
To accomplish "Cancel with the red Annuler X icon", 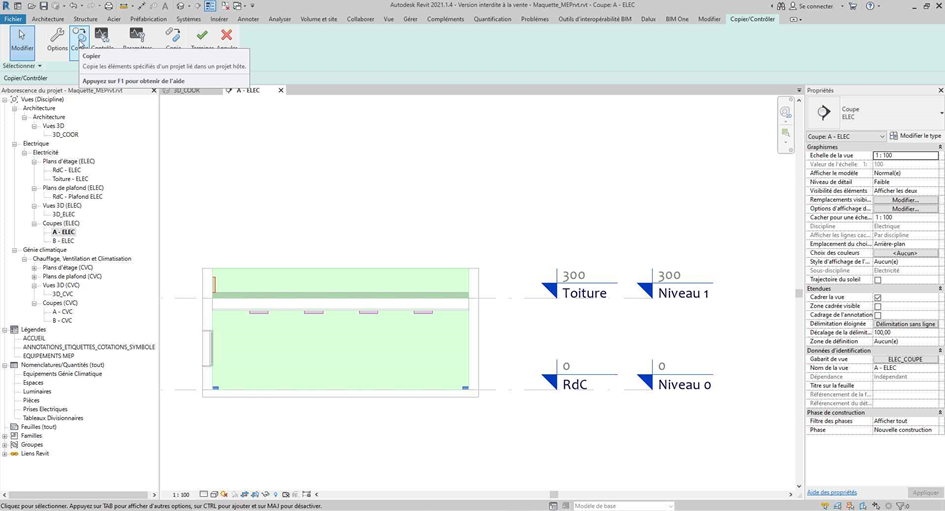I will click(227, 38).
